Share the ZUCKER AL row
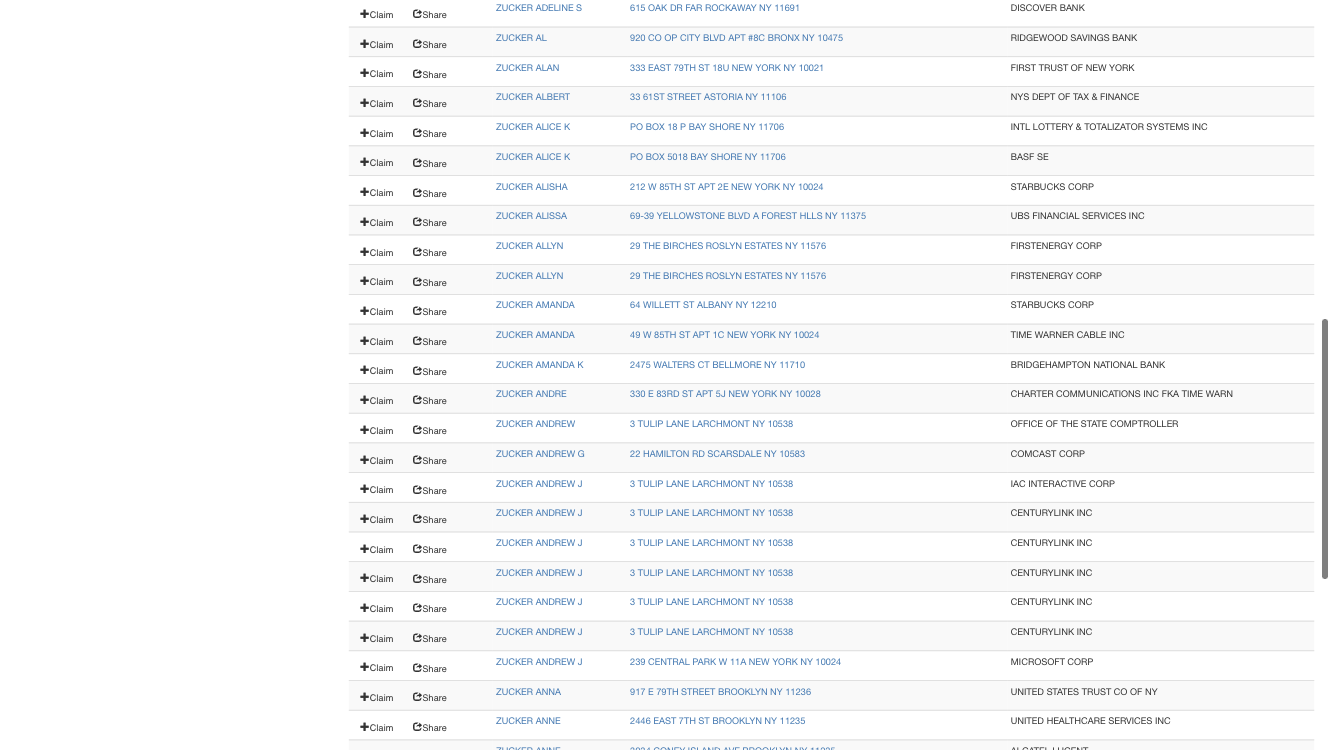The image size is (1334, 750). coord(430,45)
